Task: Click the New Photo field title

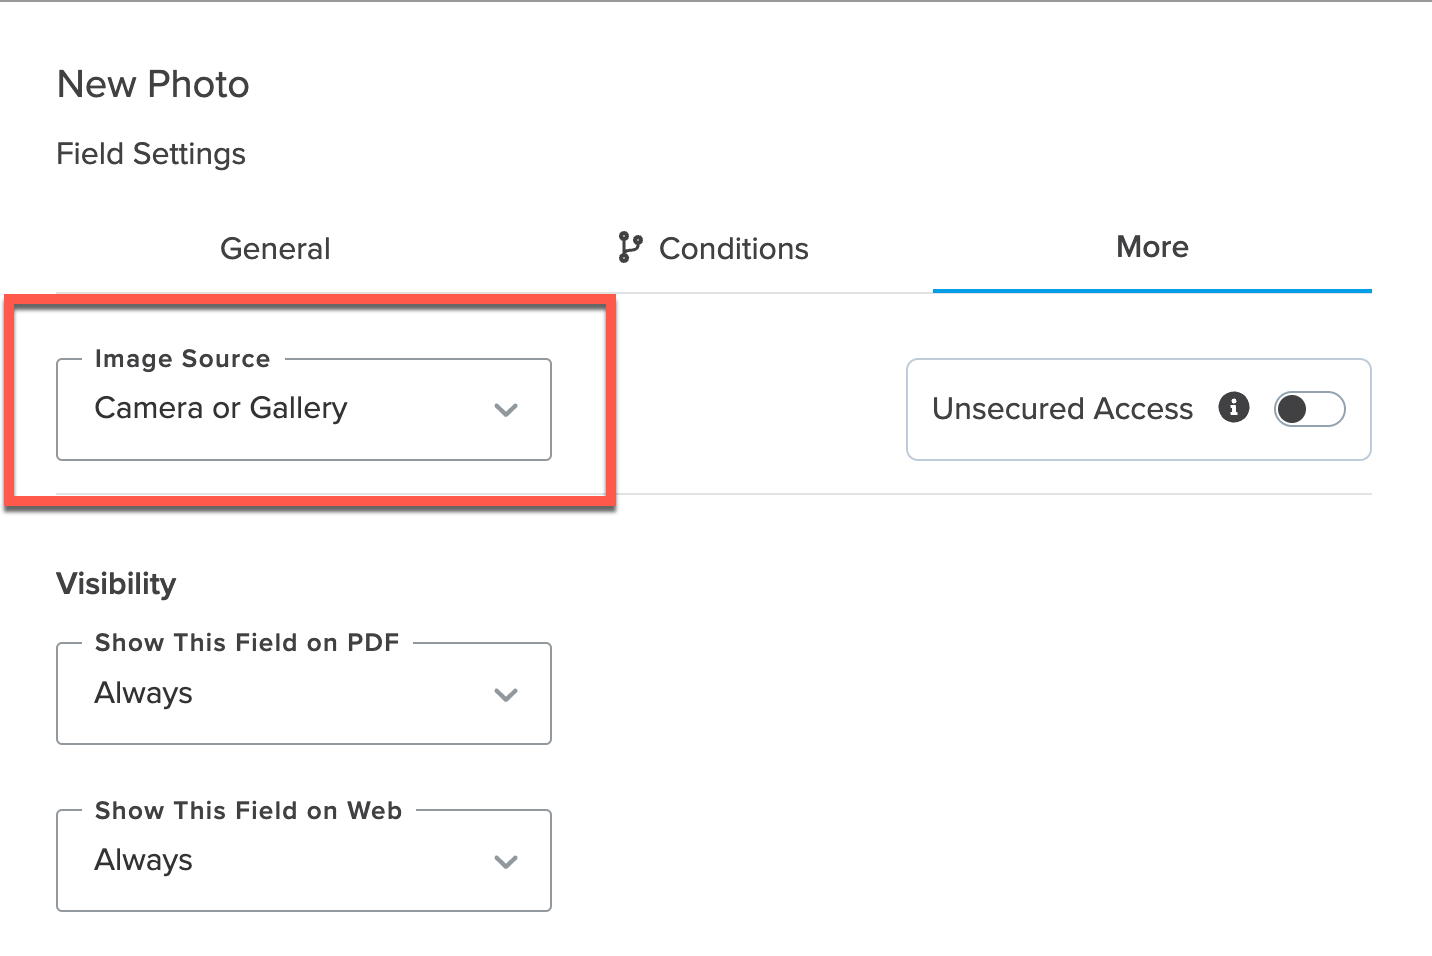Action: 153,85
